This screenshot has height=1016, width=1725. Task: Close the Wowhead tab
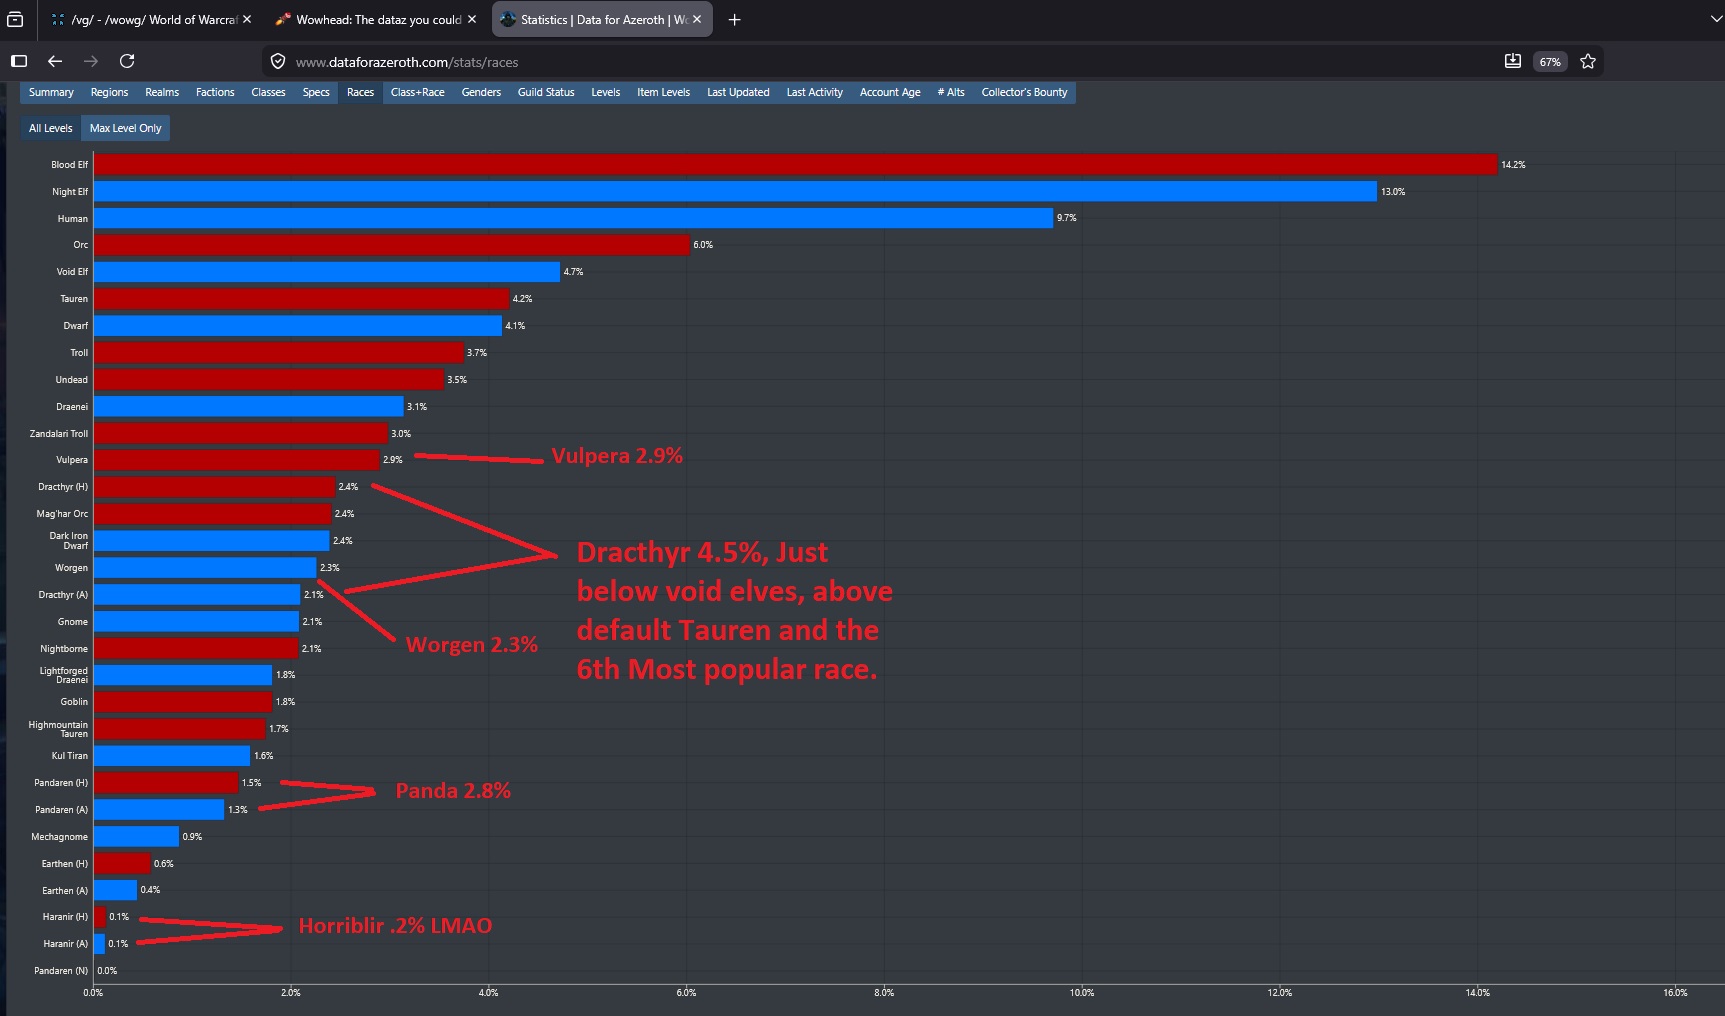pyautogui.click(x=472, y=19)
